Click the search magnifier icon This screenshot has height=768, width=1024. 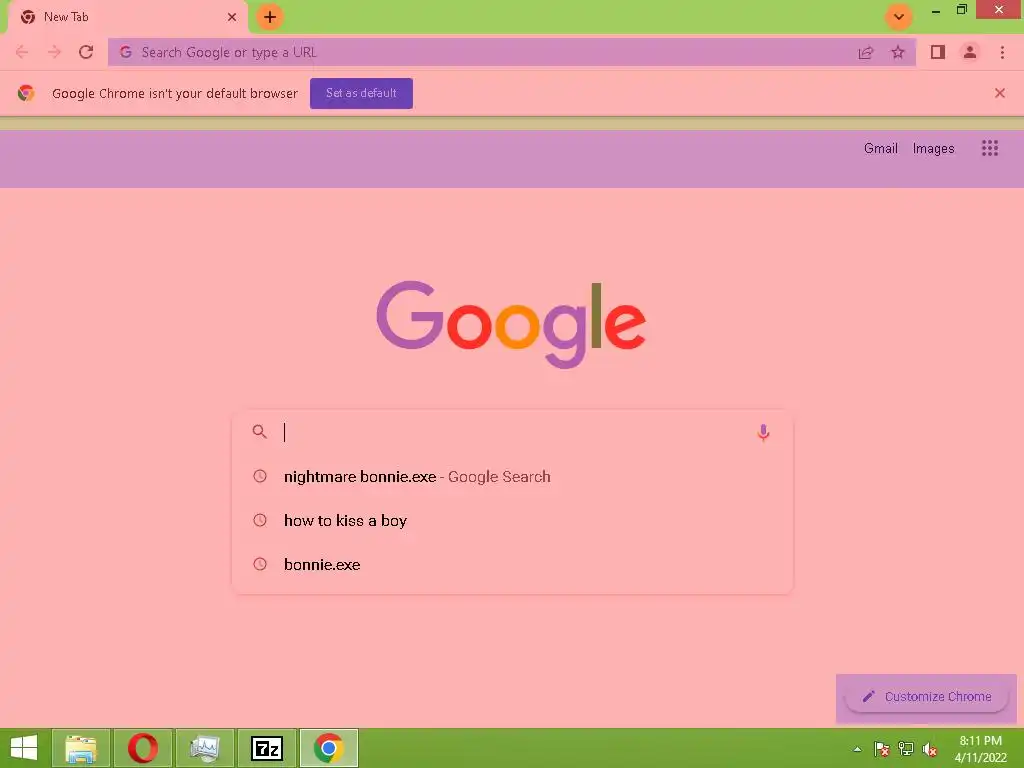pos(260,432)
